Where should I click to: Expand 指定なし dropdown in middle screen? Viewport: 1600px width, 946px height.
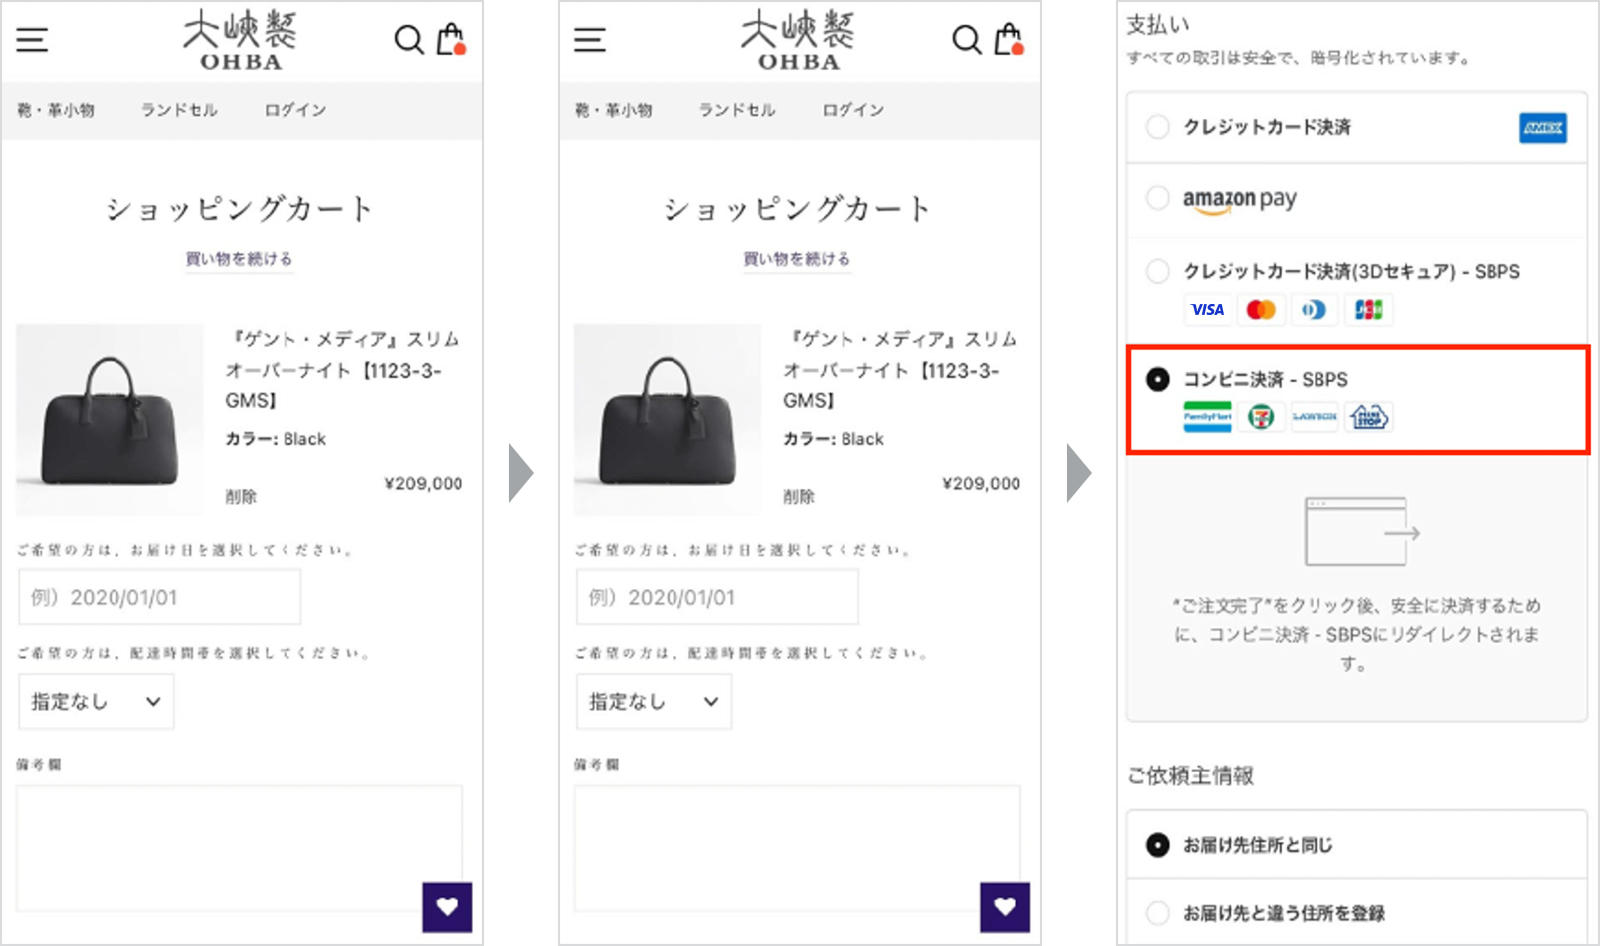click(654, 701)
